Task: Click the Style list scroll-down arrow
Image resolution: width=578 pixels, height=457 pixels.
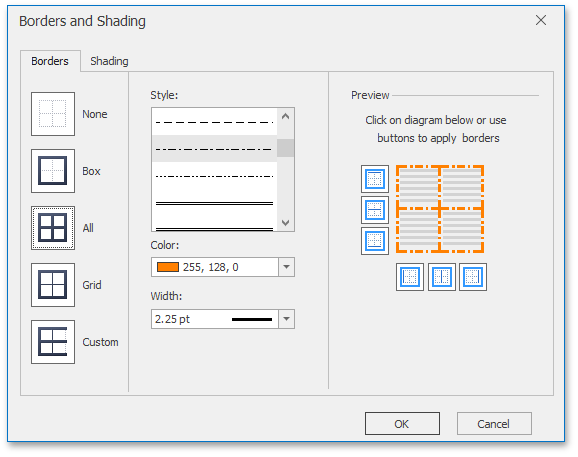Action: click(x=285, y=223)
